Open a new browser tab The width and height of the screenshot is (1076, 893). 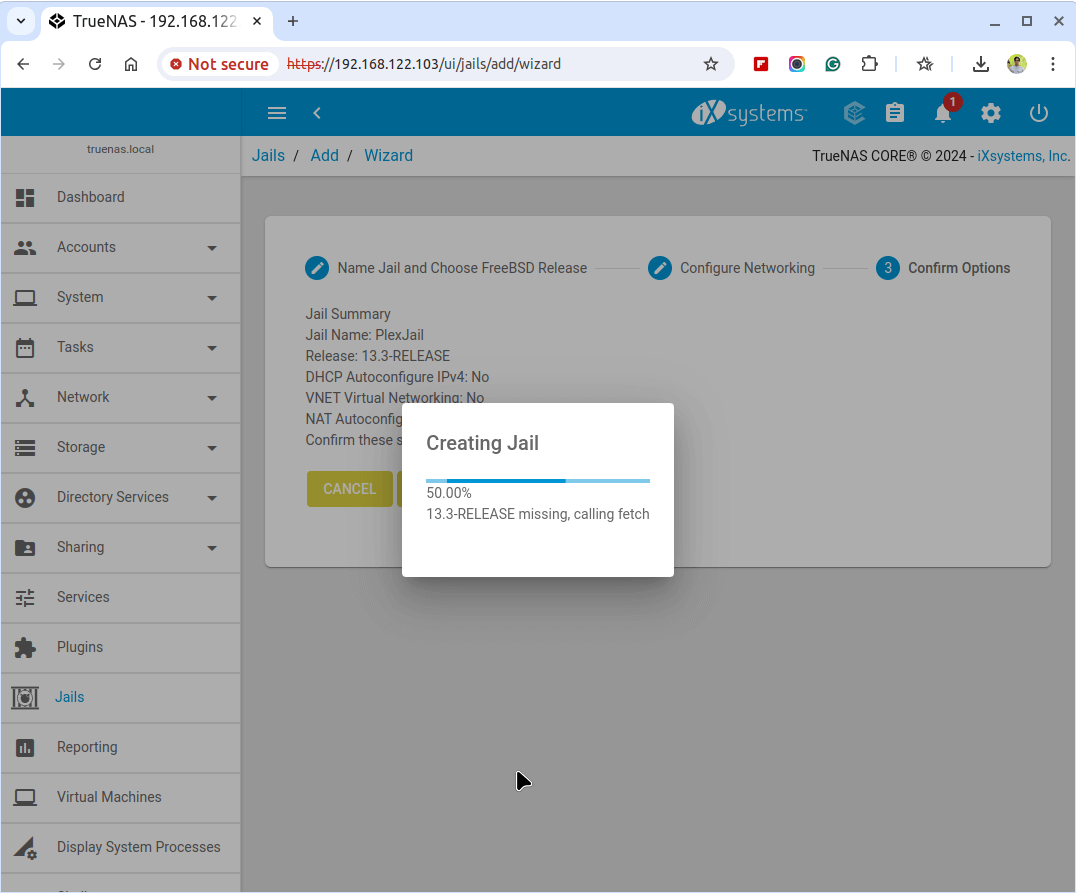pos(293,21)
